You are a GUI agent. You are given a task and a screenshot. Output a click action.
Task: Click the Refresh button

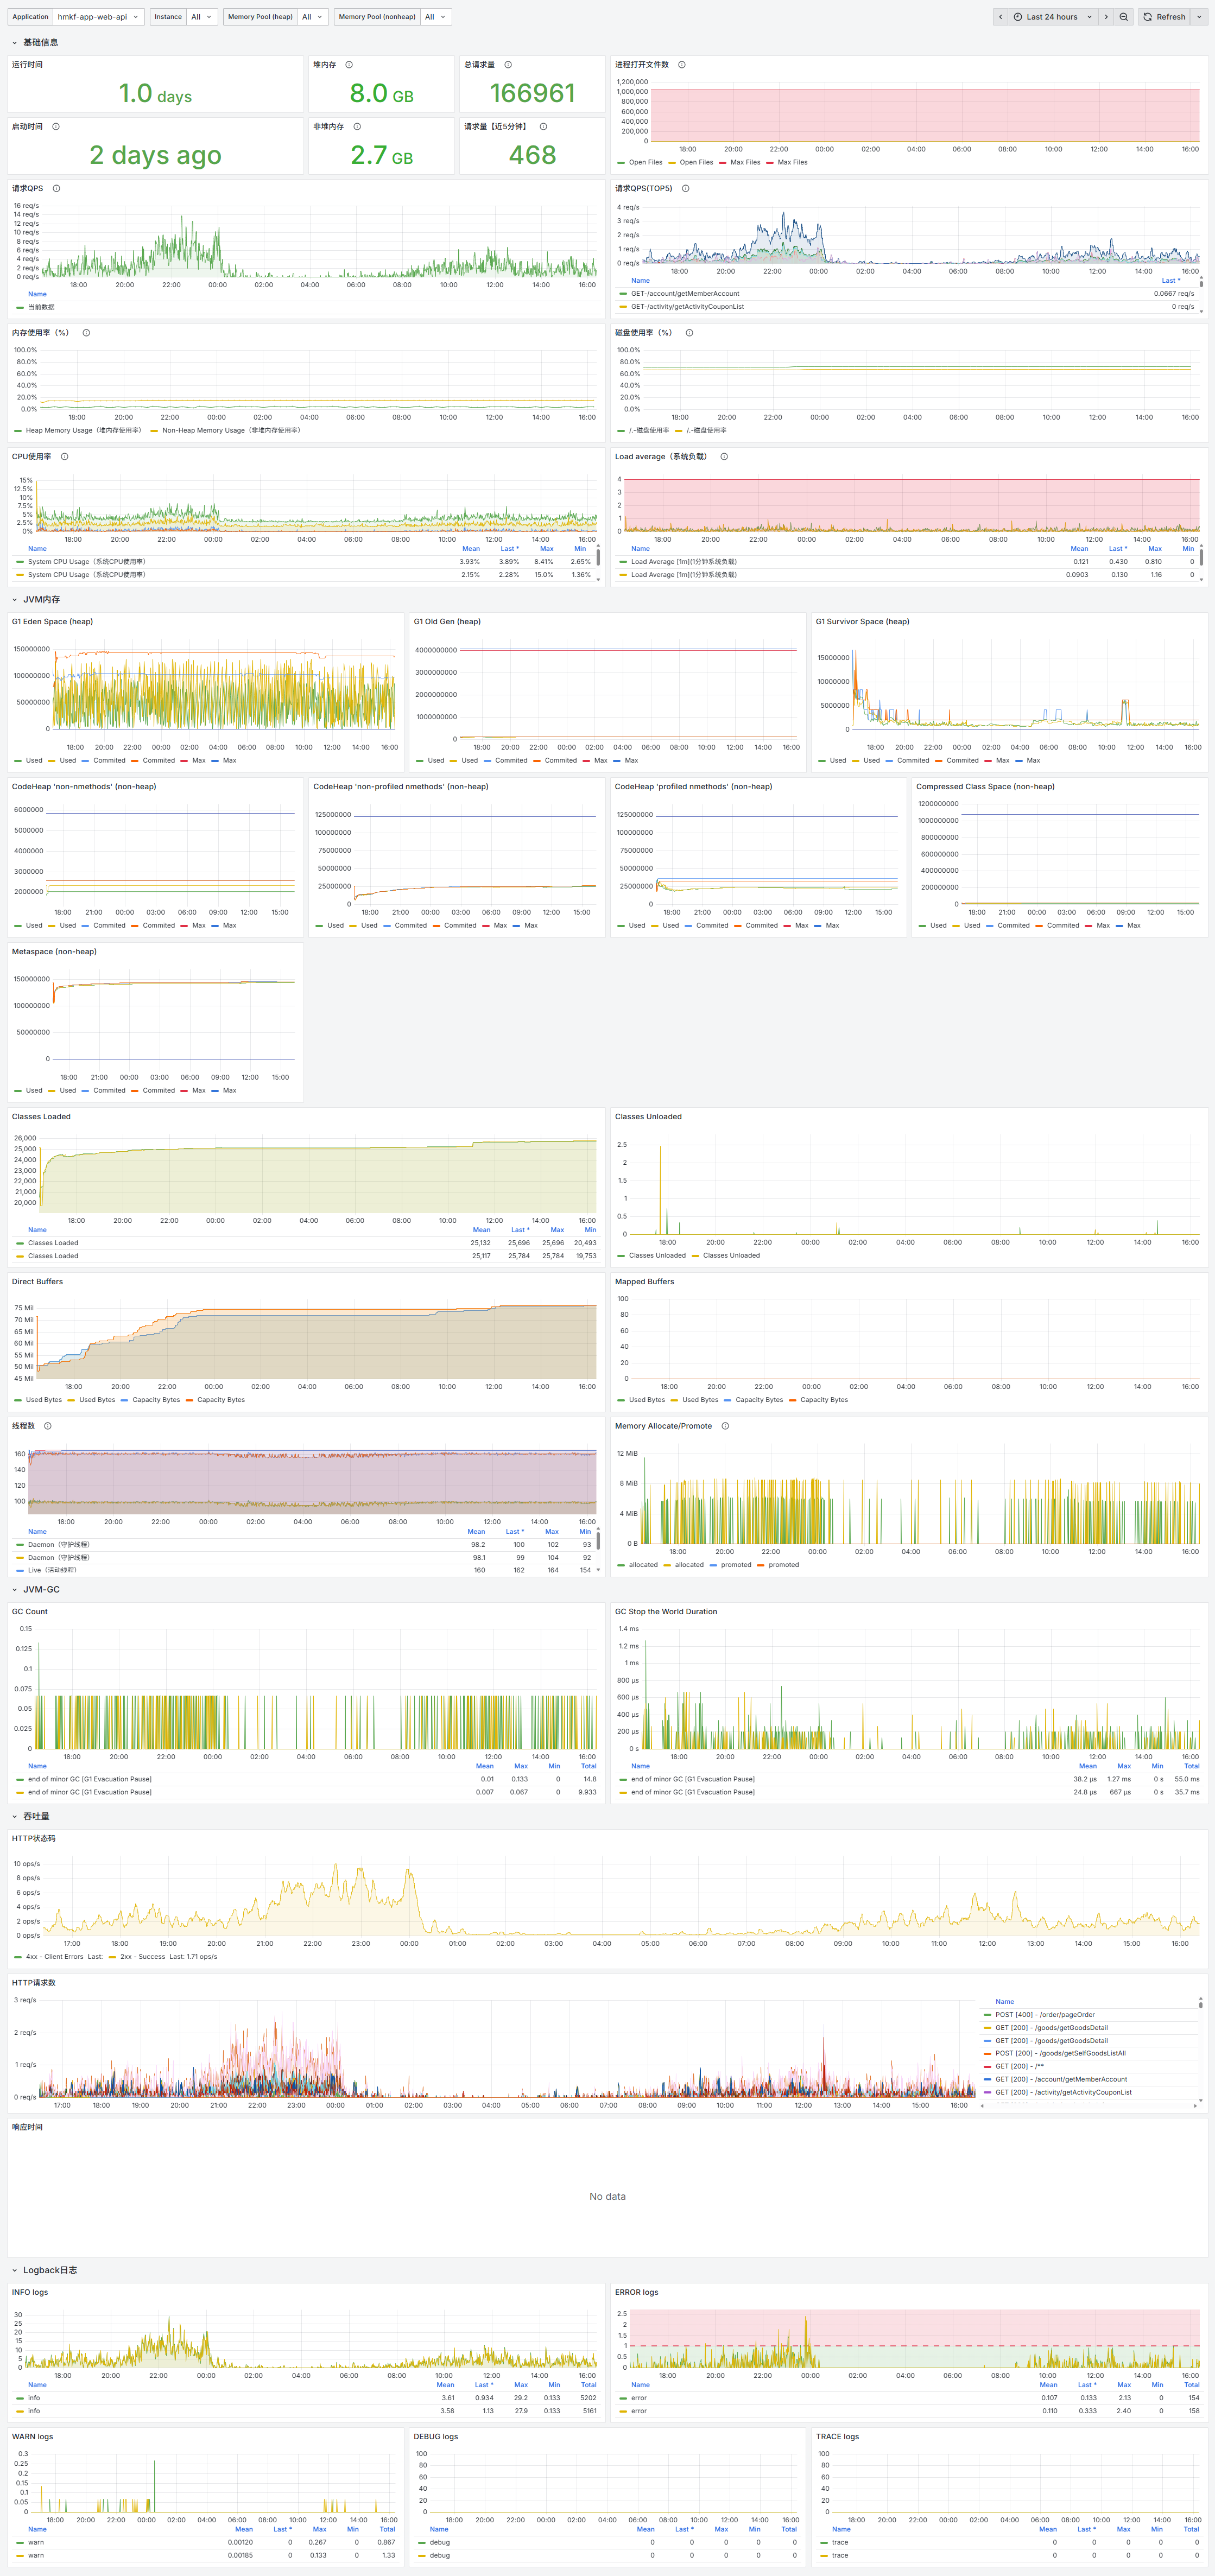[1165, 17]
